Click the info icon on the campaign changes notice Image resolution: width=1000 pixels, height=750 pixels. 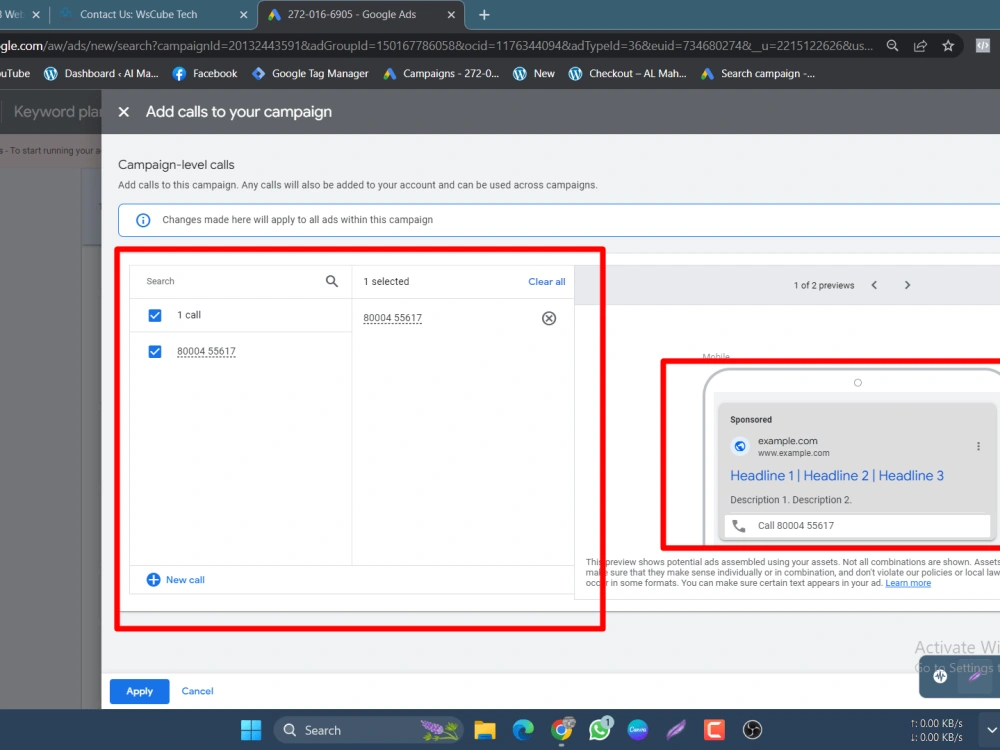tap(142, 220)
